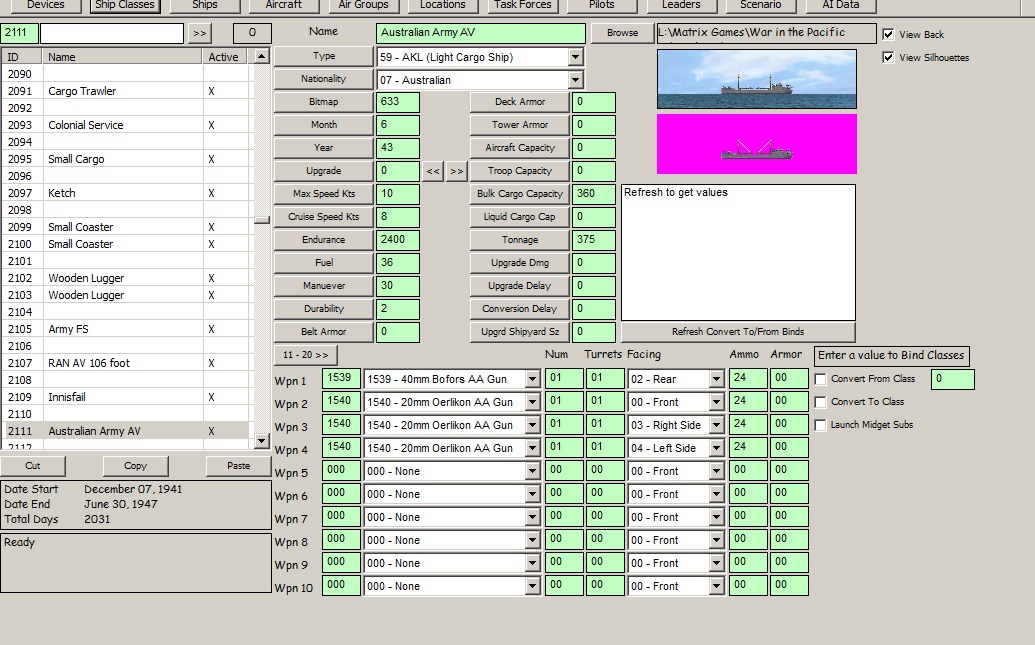
Task: Click the >> button beside ID search field
Action: click(x=199, y=33)
